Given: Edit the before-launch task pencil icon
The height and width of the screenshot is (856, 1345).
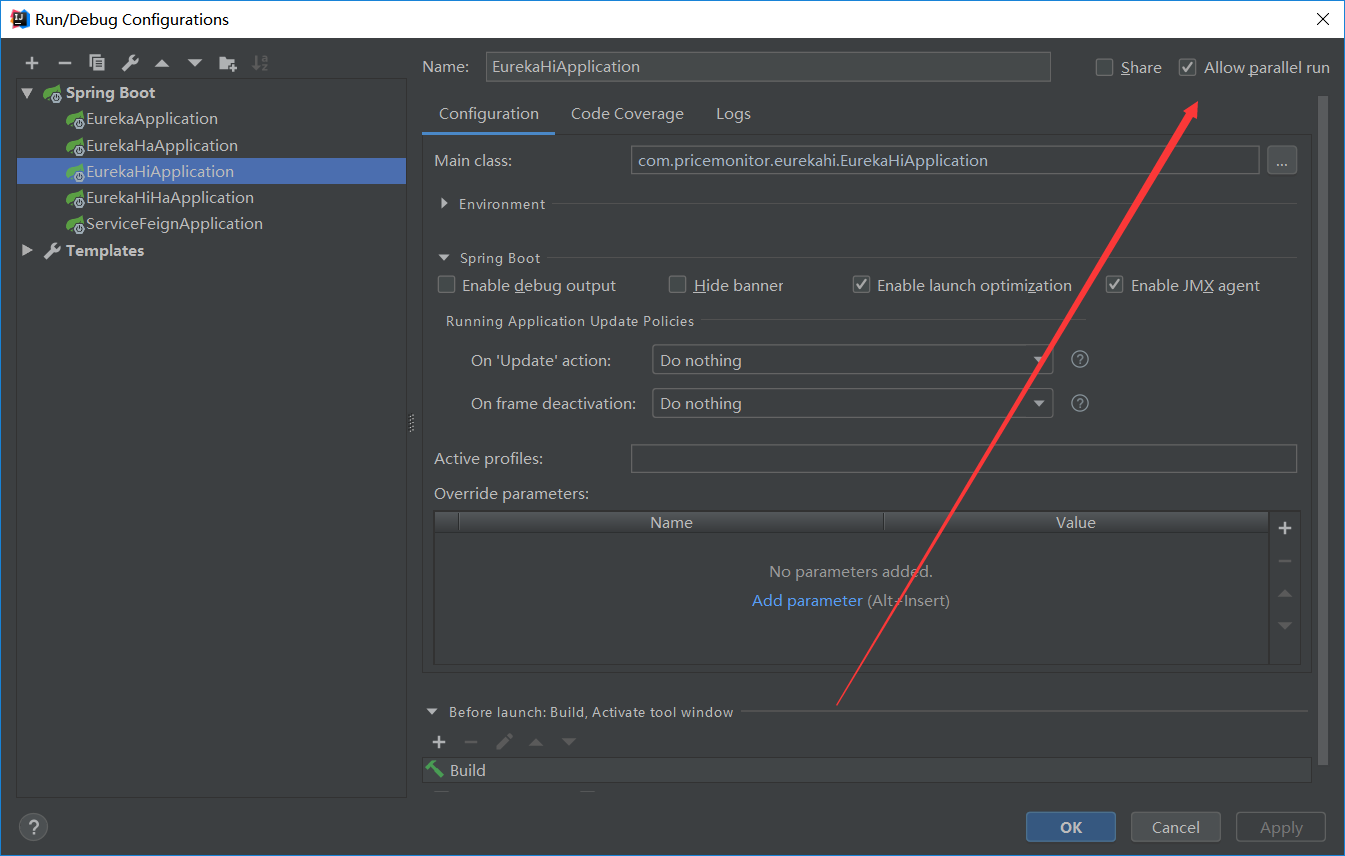Looking at the screenshot, I should [504, 742].
